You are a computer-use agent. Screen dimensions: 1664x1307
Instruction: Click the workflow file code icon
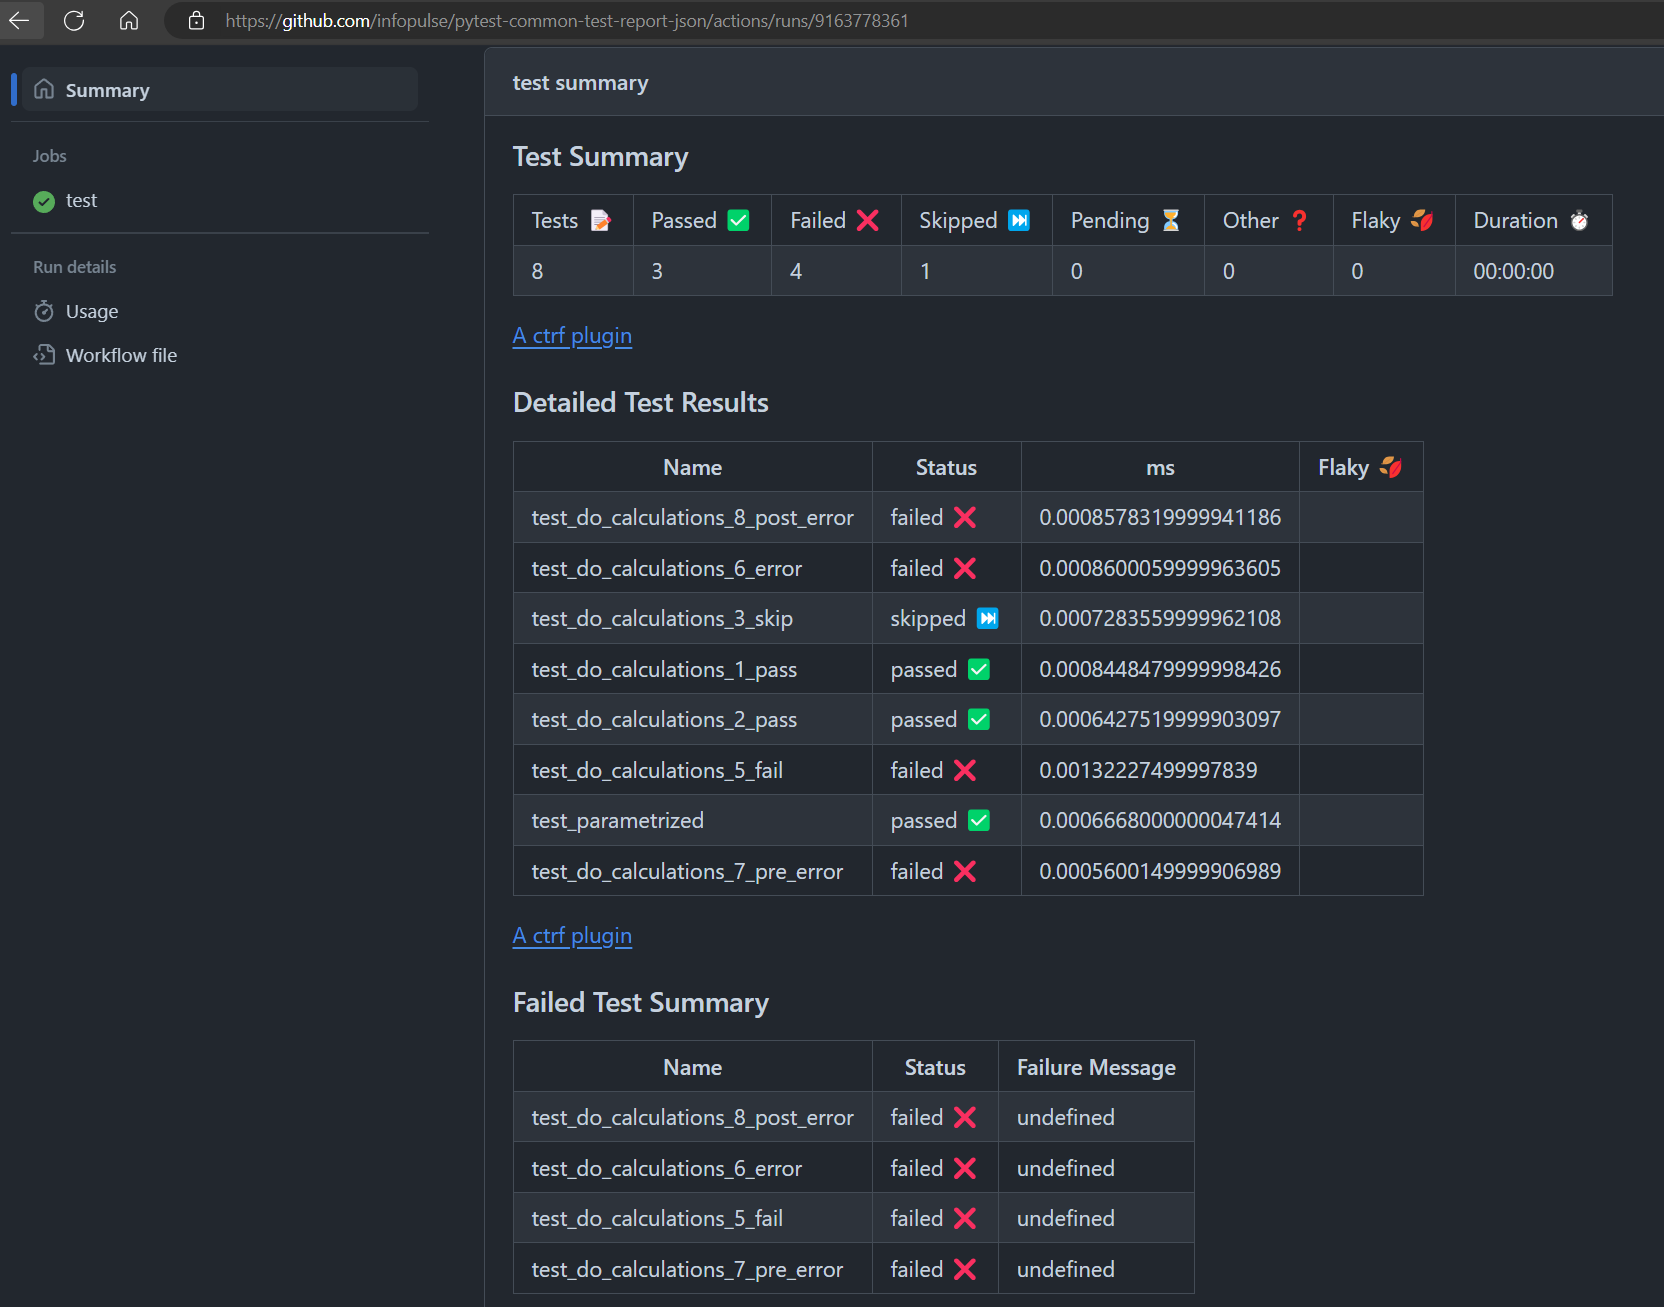point(44,355)
